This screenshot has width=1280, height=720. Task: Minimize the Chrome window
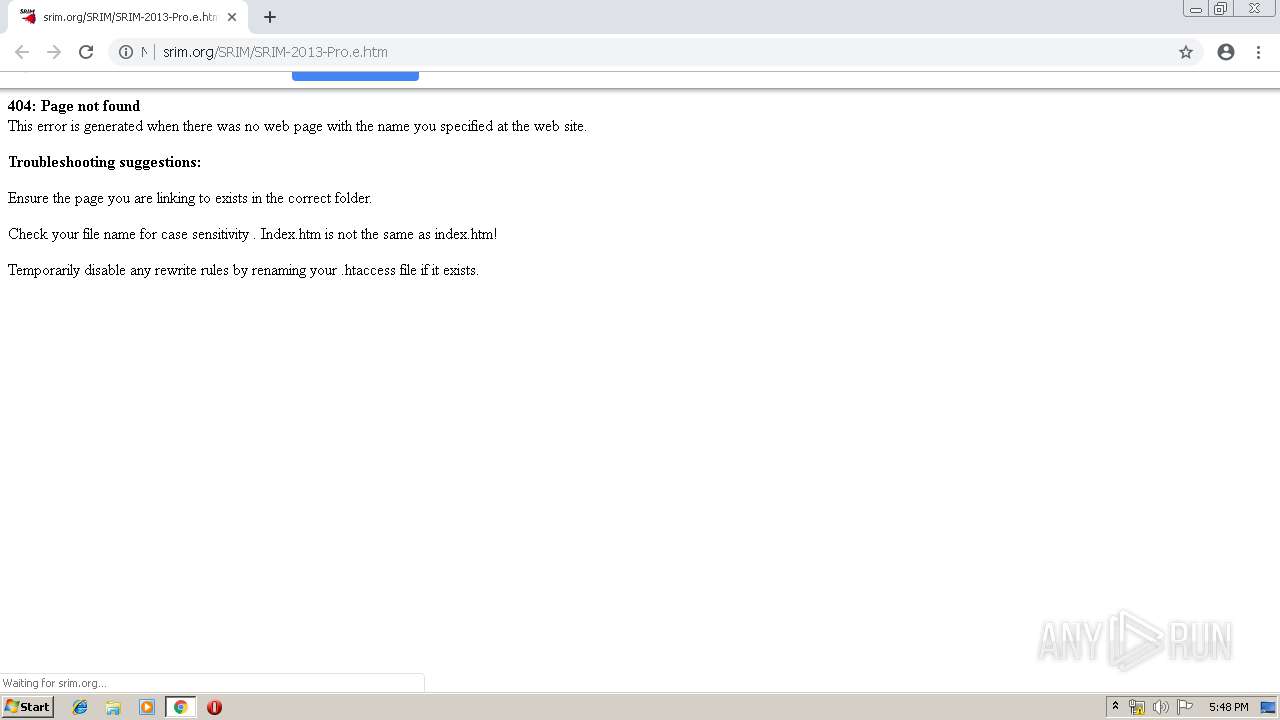click(x=1195, y=9)
